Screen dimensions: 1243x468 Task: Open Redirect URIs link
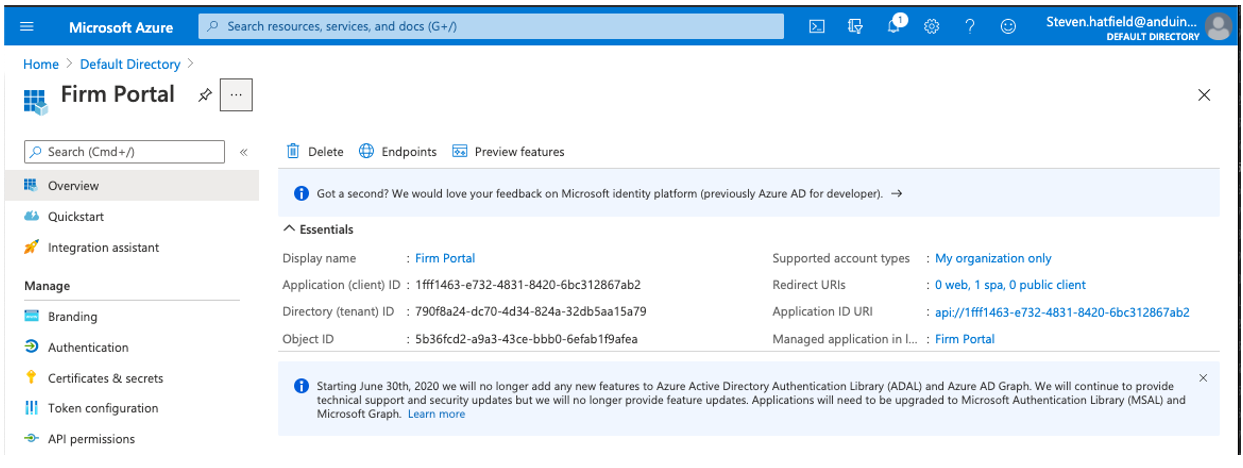[1010, 286]
